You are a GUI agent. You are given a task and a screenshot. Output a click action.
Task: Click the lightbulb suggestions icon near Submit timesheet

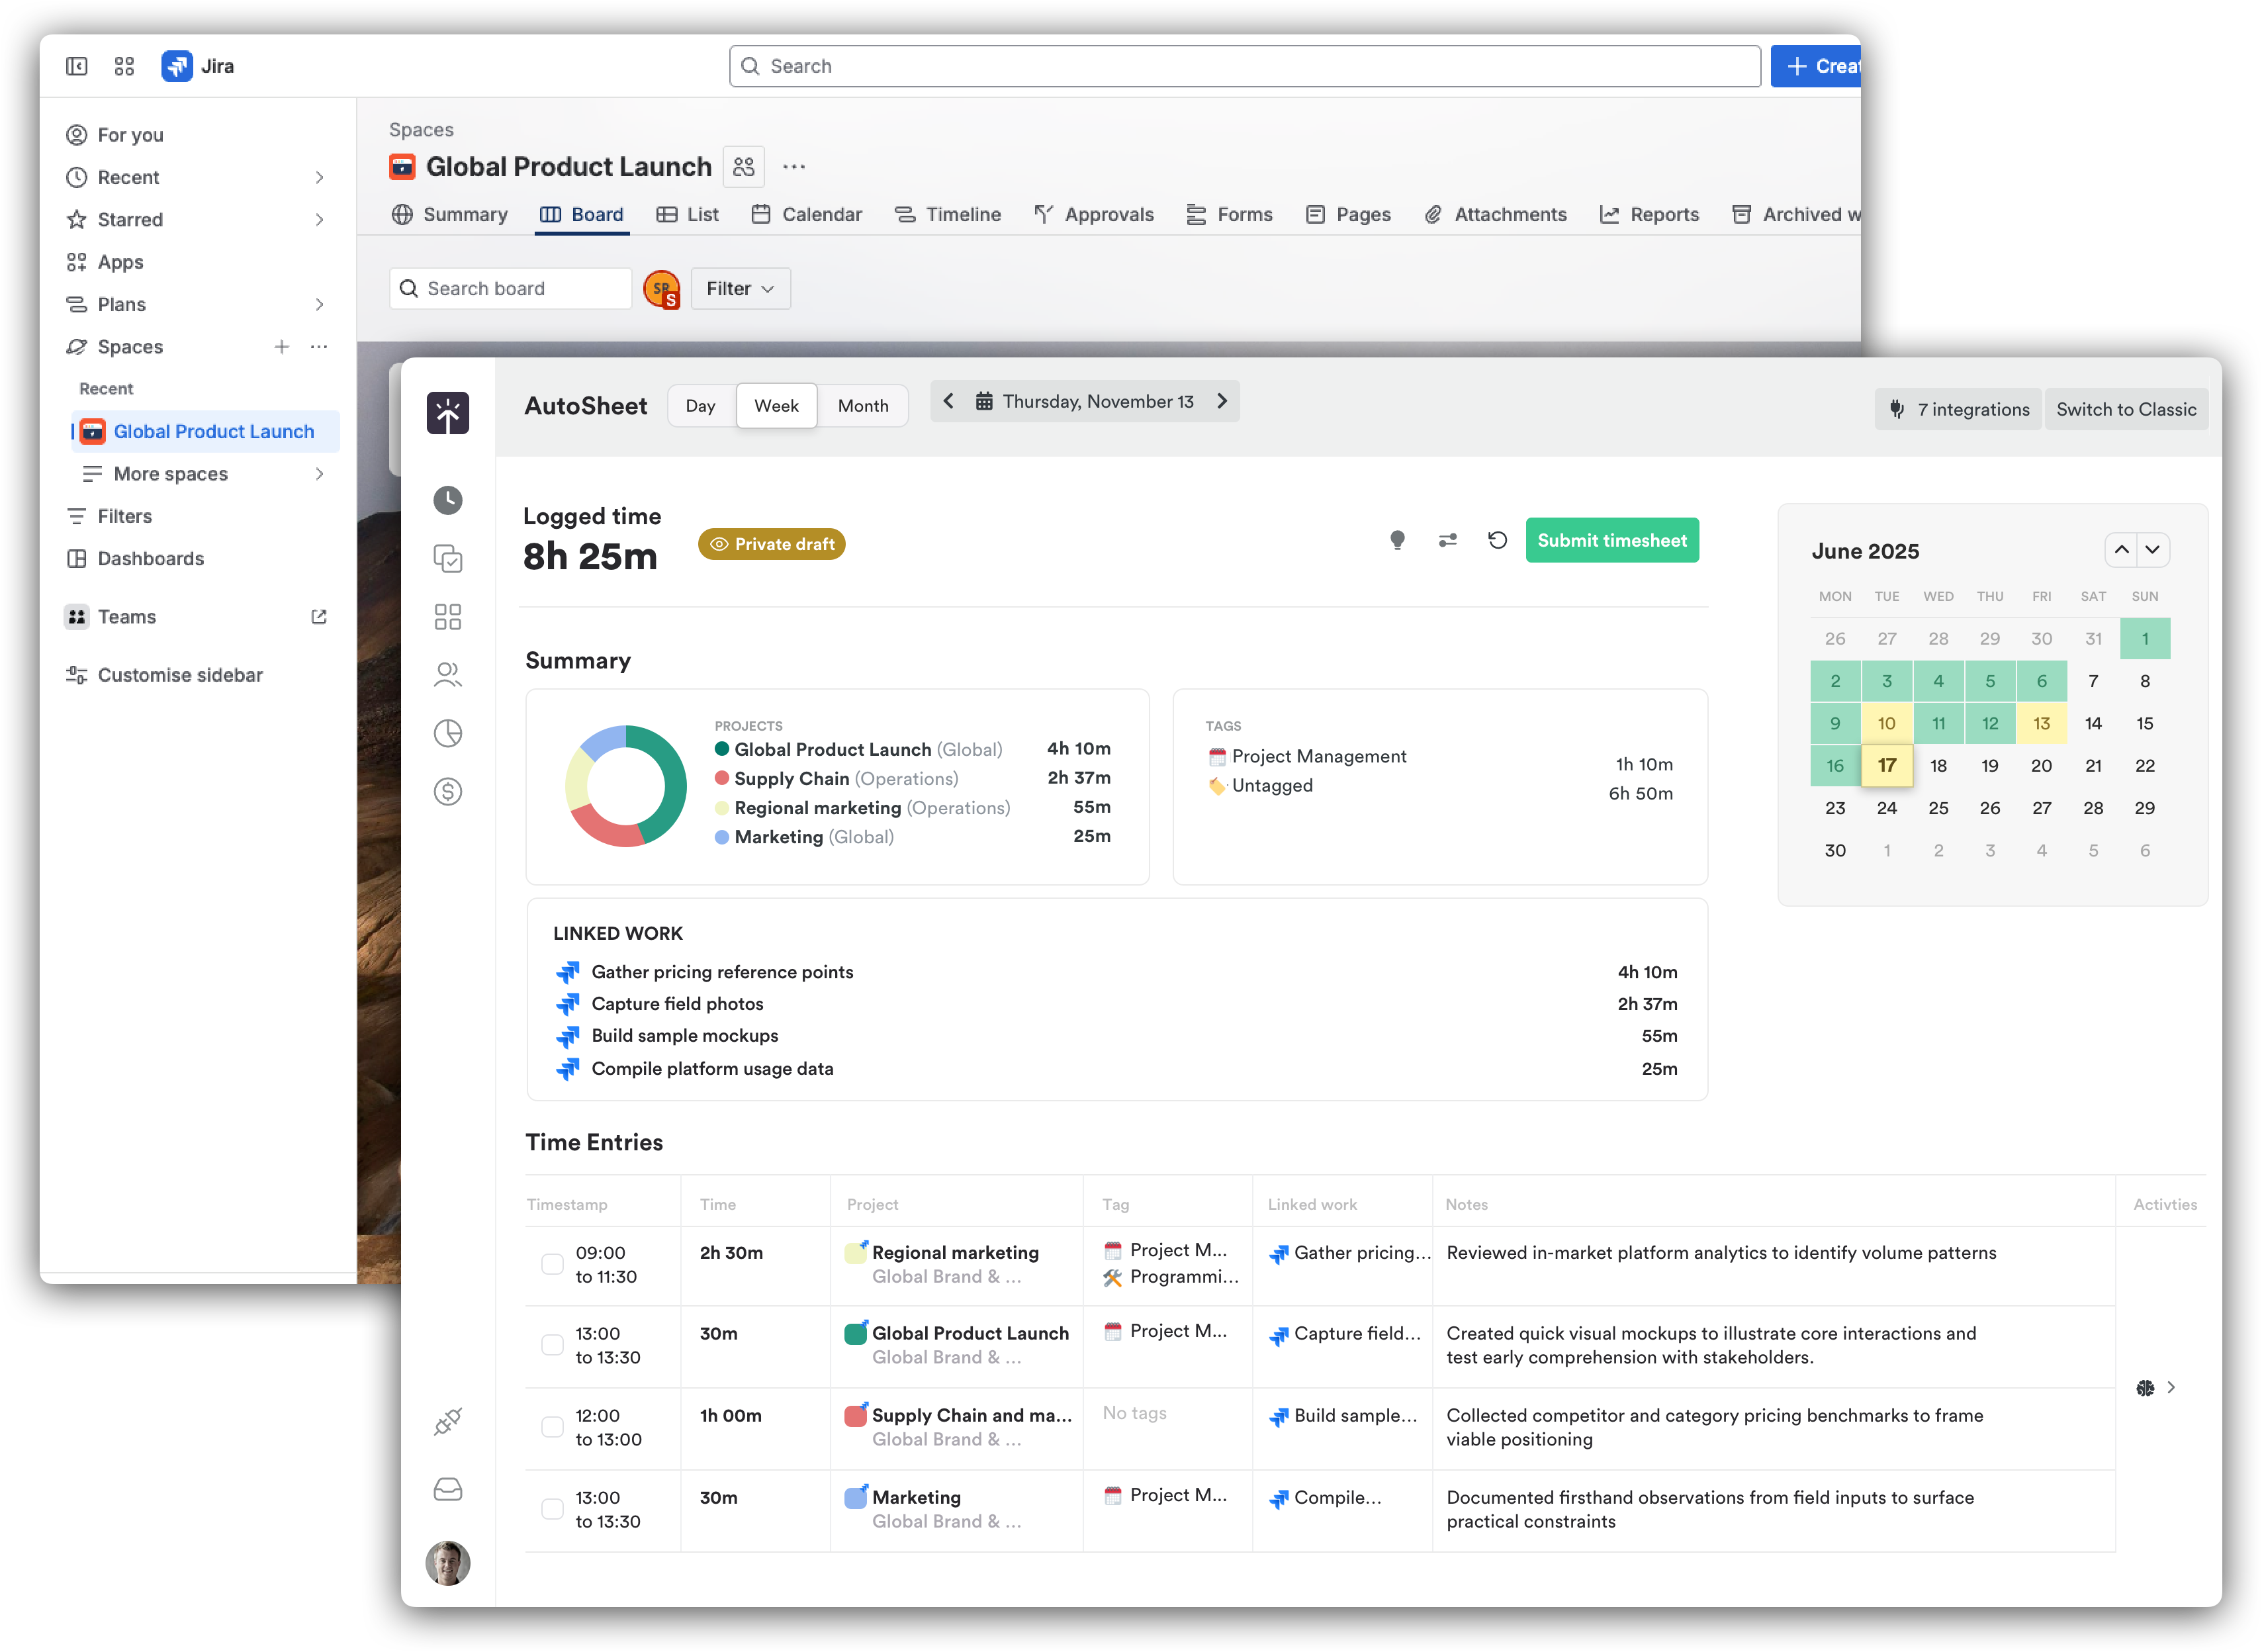[x=1398, y=540]
